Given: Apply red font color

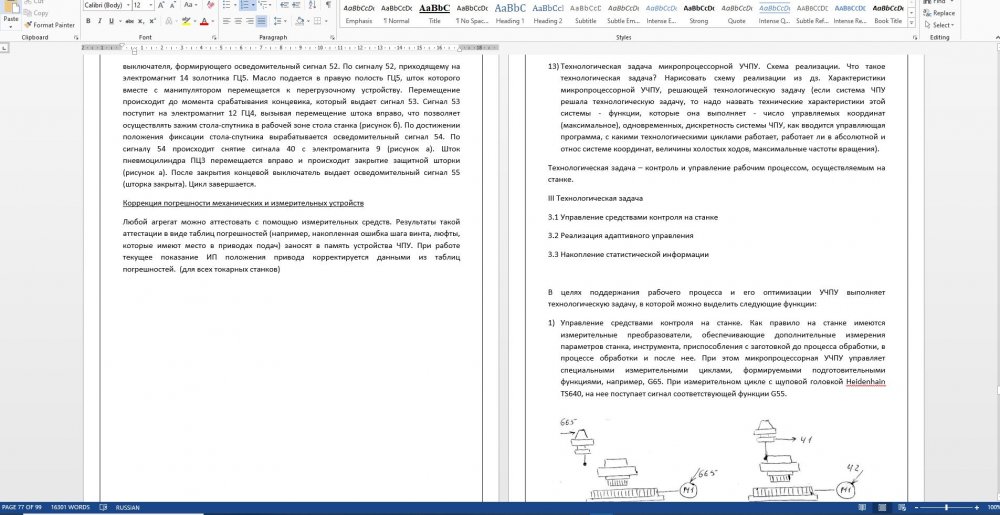Looking at the screenshot, I should [x=203, y=21].
